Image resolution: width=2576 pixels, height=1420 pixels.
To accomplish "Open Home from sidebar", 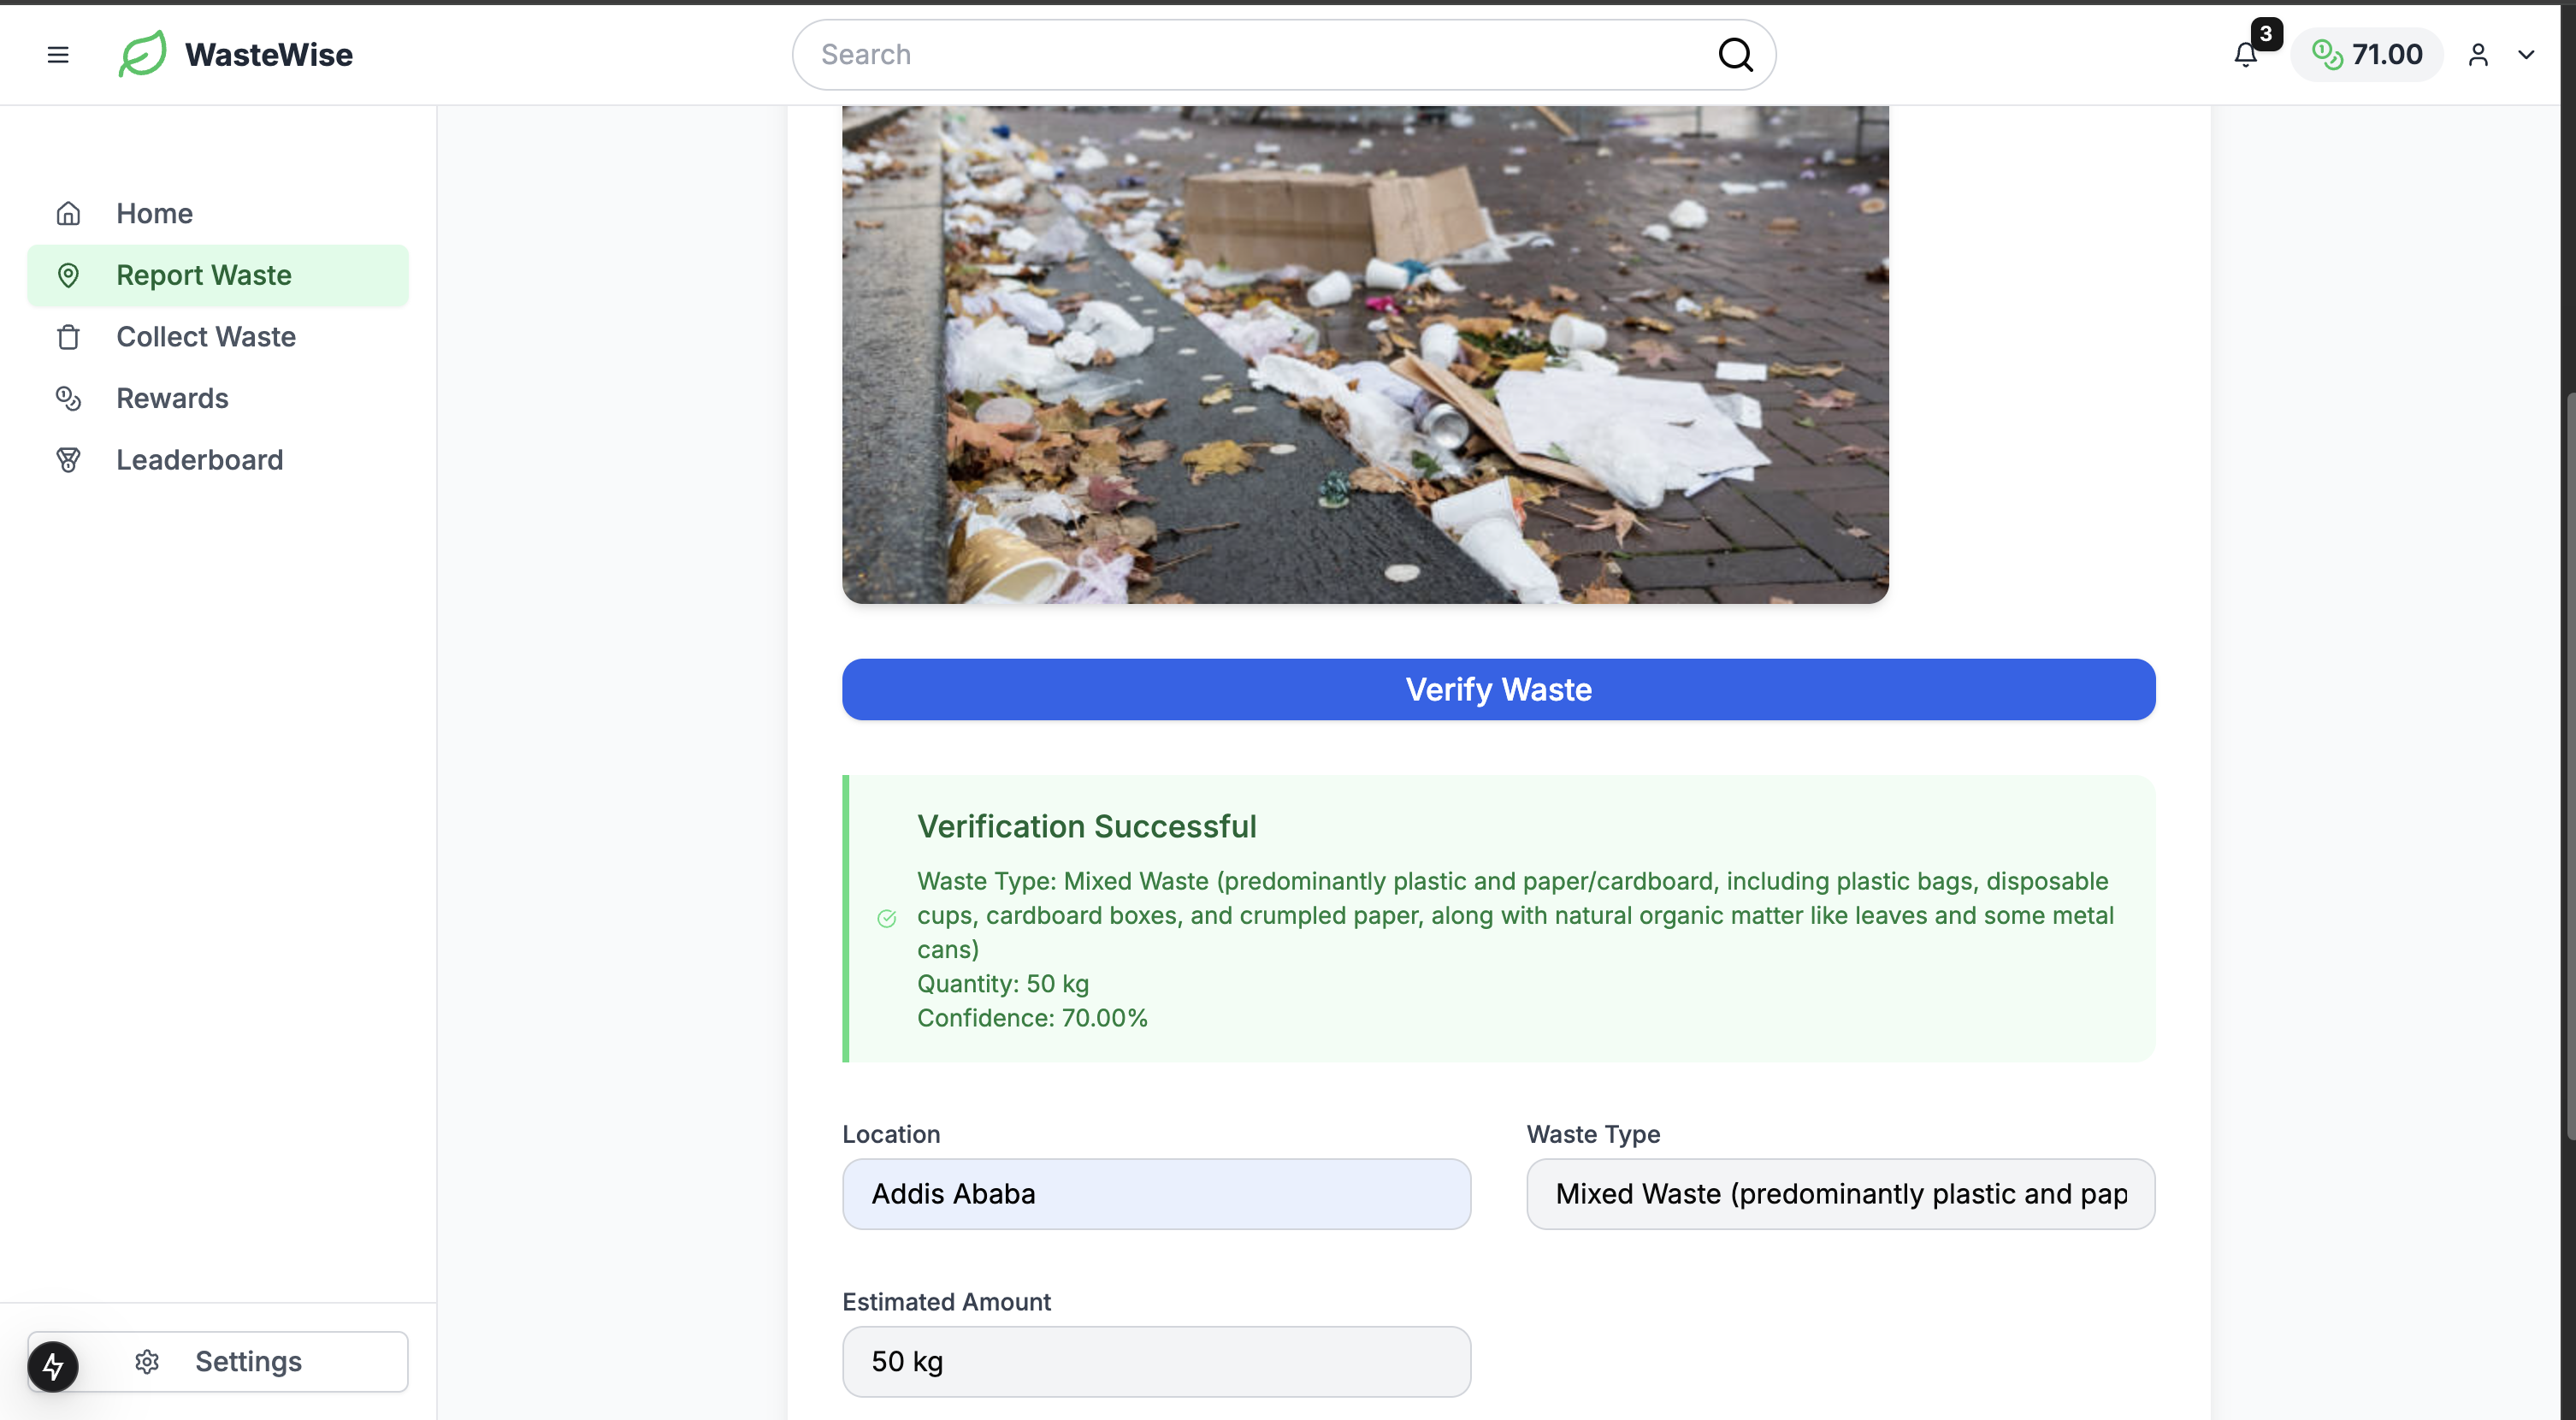I will coord(154,213).
